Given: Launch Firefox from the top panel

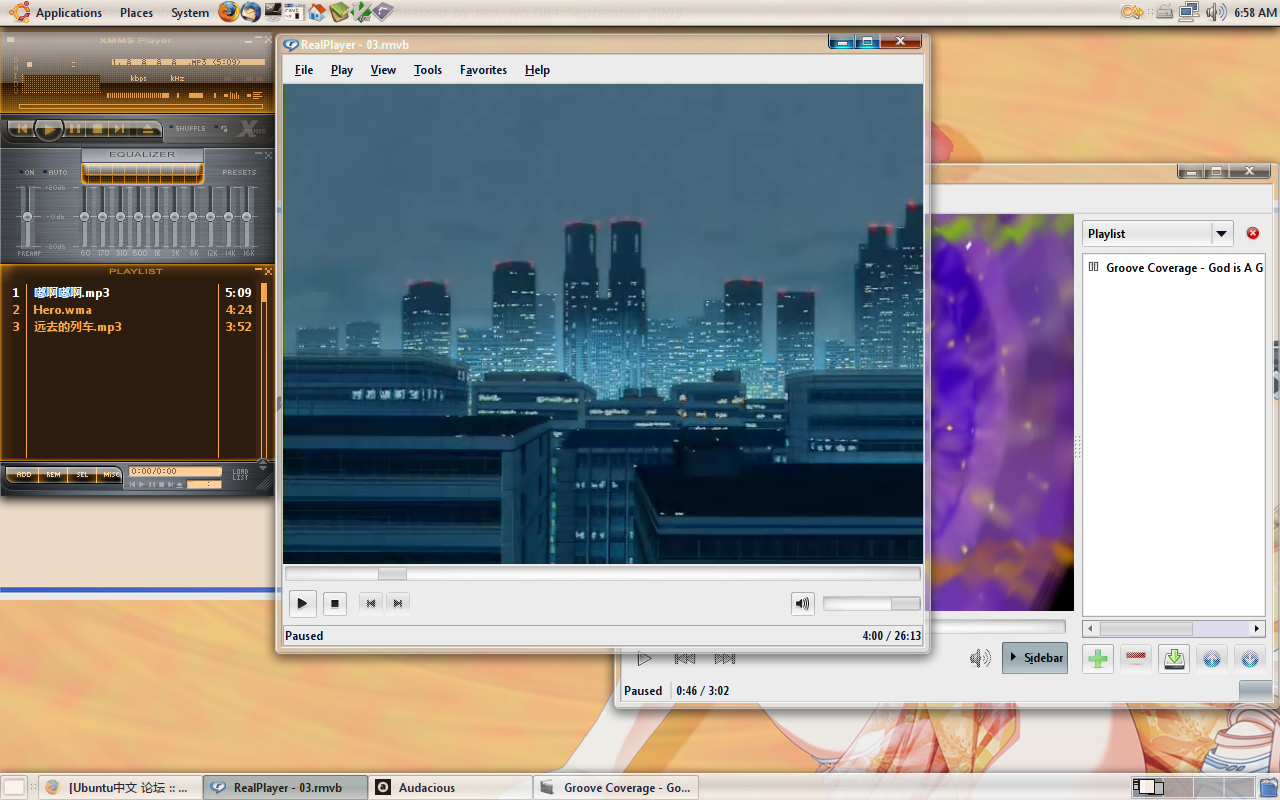Looking at the screenshot, I should pos(229,12).
